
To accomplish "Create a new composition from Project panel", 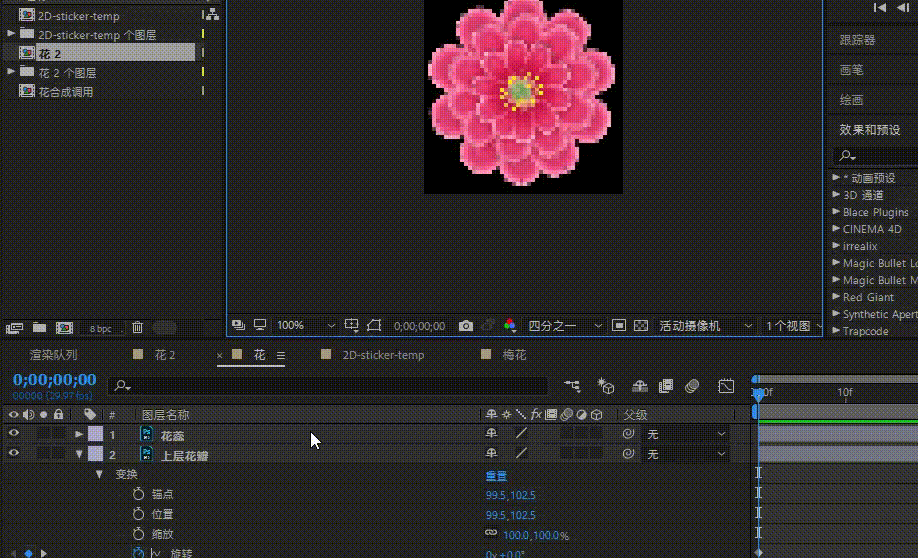I will [x=64, y=328].
